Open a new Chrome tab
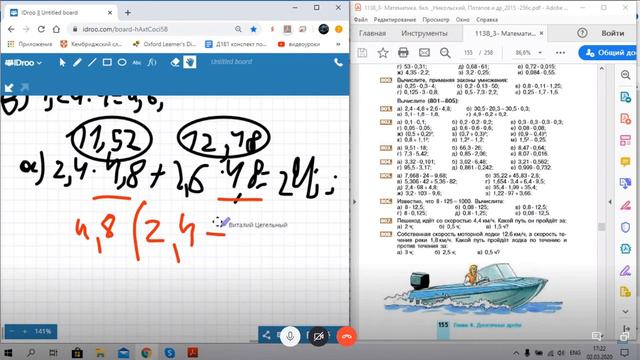 (127, 13)
